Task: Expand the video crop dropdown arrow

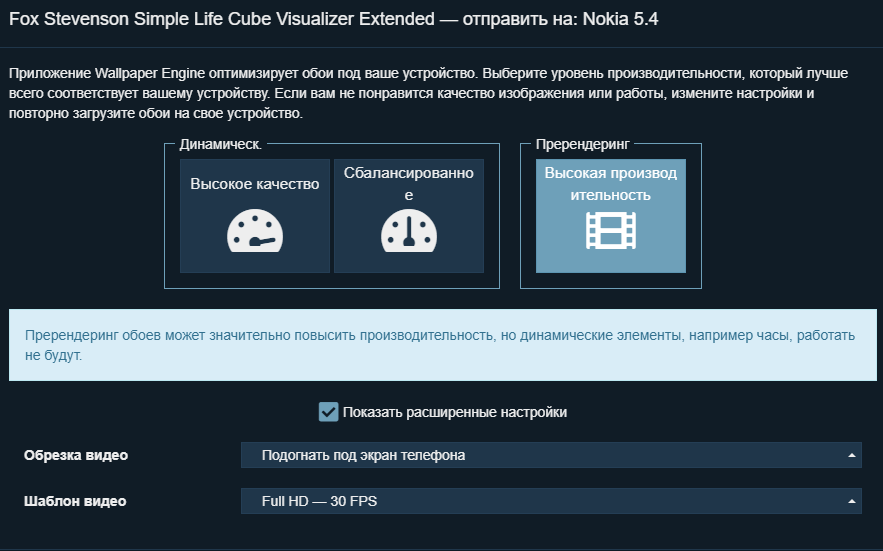Action: coord(852,455)
